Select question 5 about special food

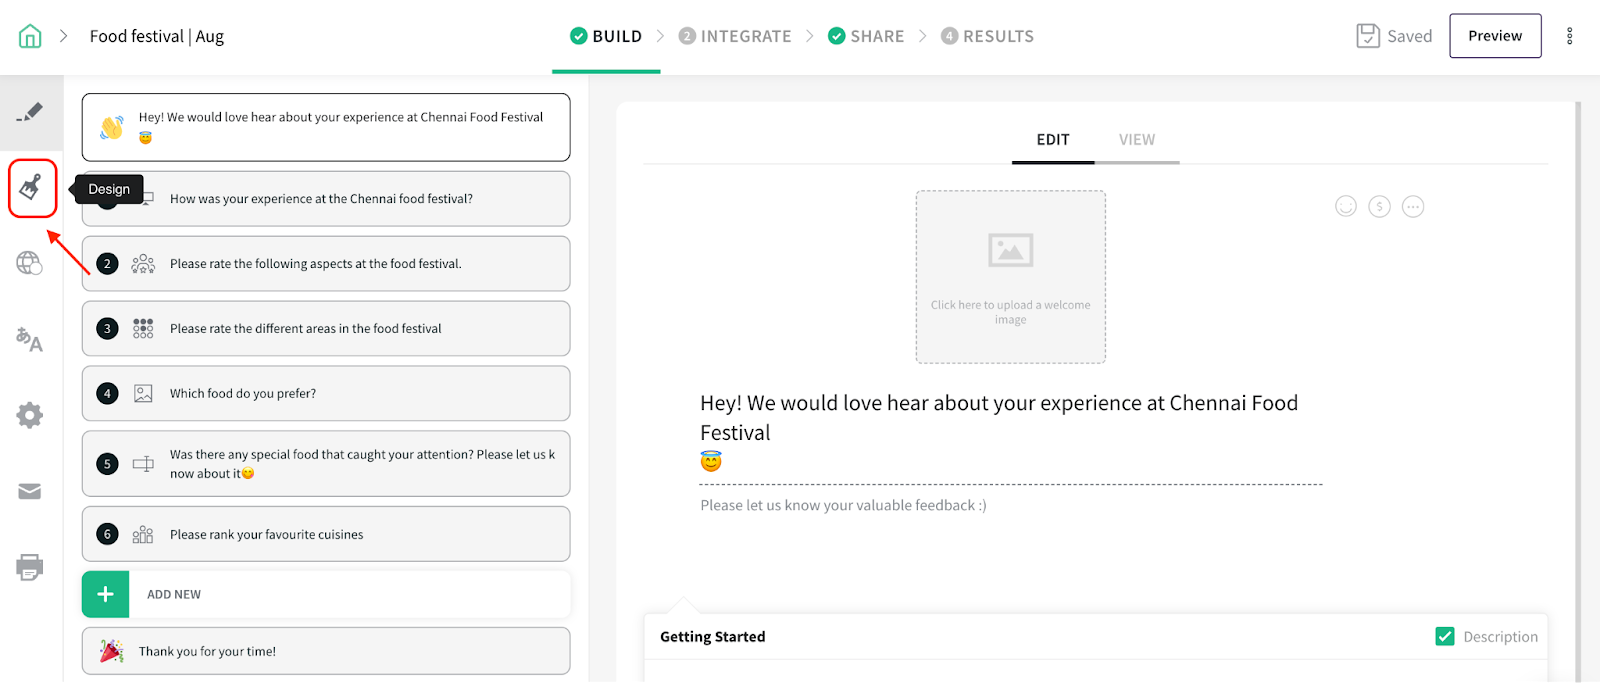[326, 464]
